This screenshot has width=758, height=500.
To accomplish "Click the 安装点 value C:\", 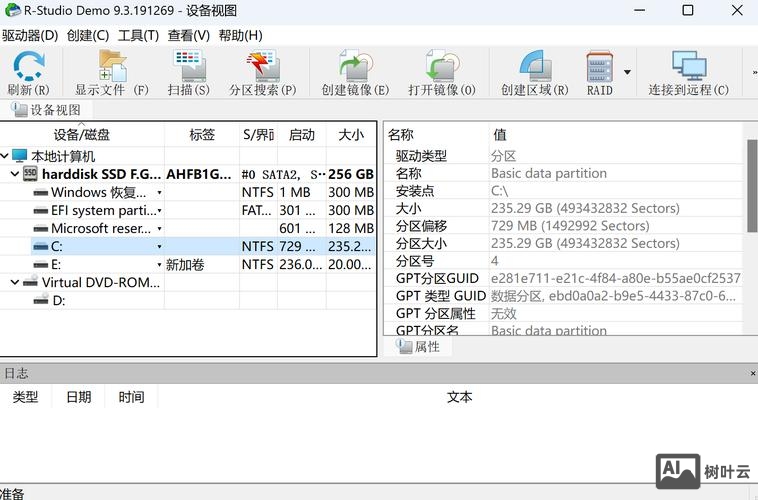I will (x=499, y=191).
